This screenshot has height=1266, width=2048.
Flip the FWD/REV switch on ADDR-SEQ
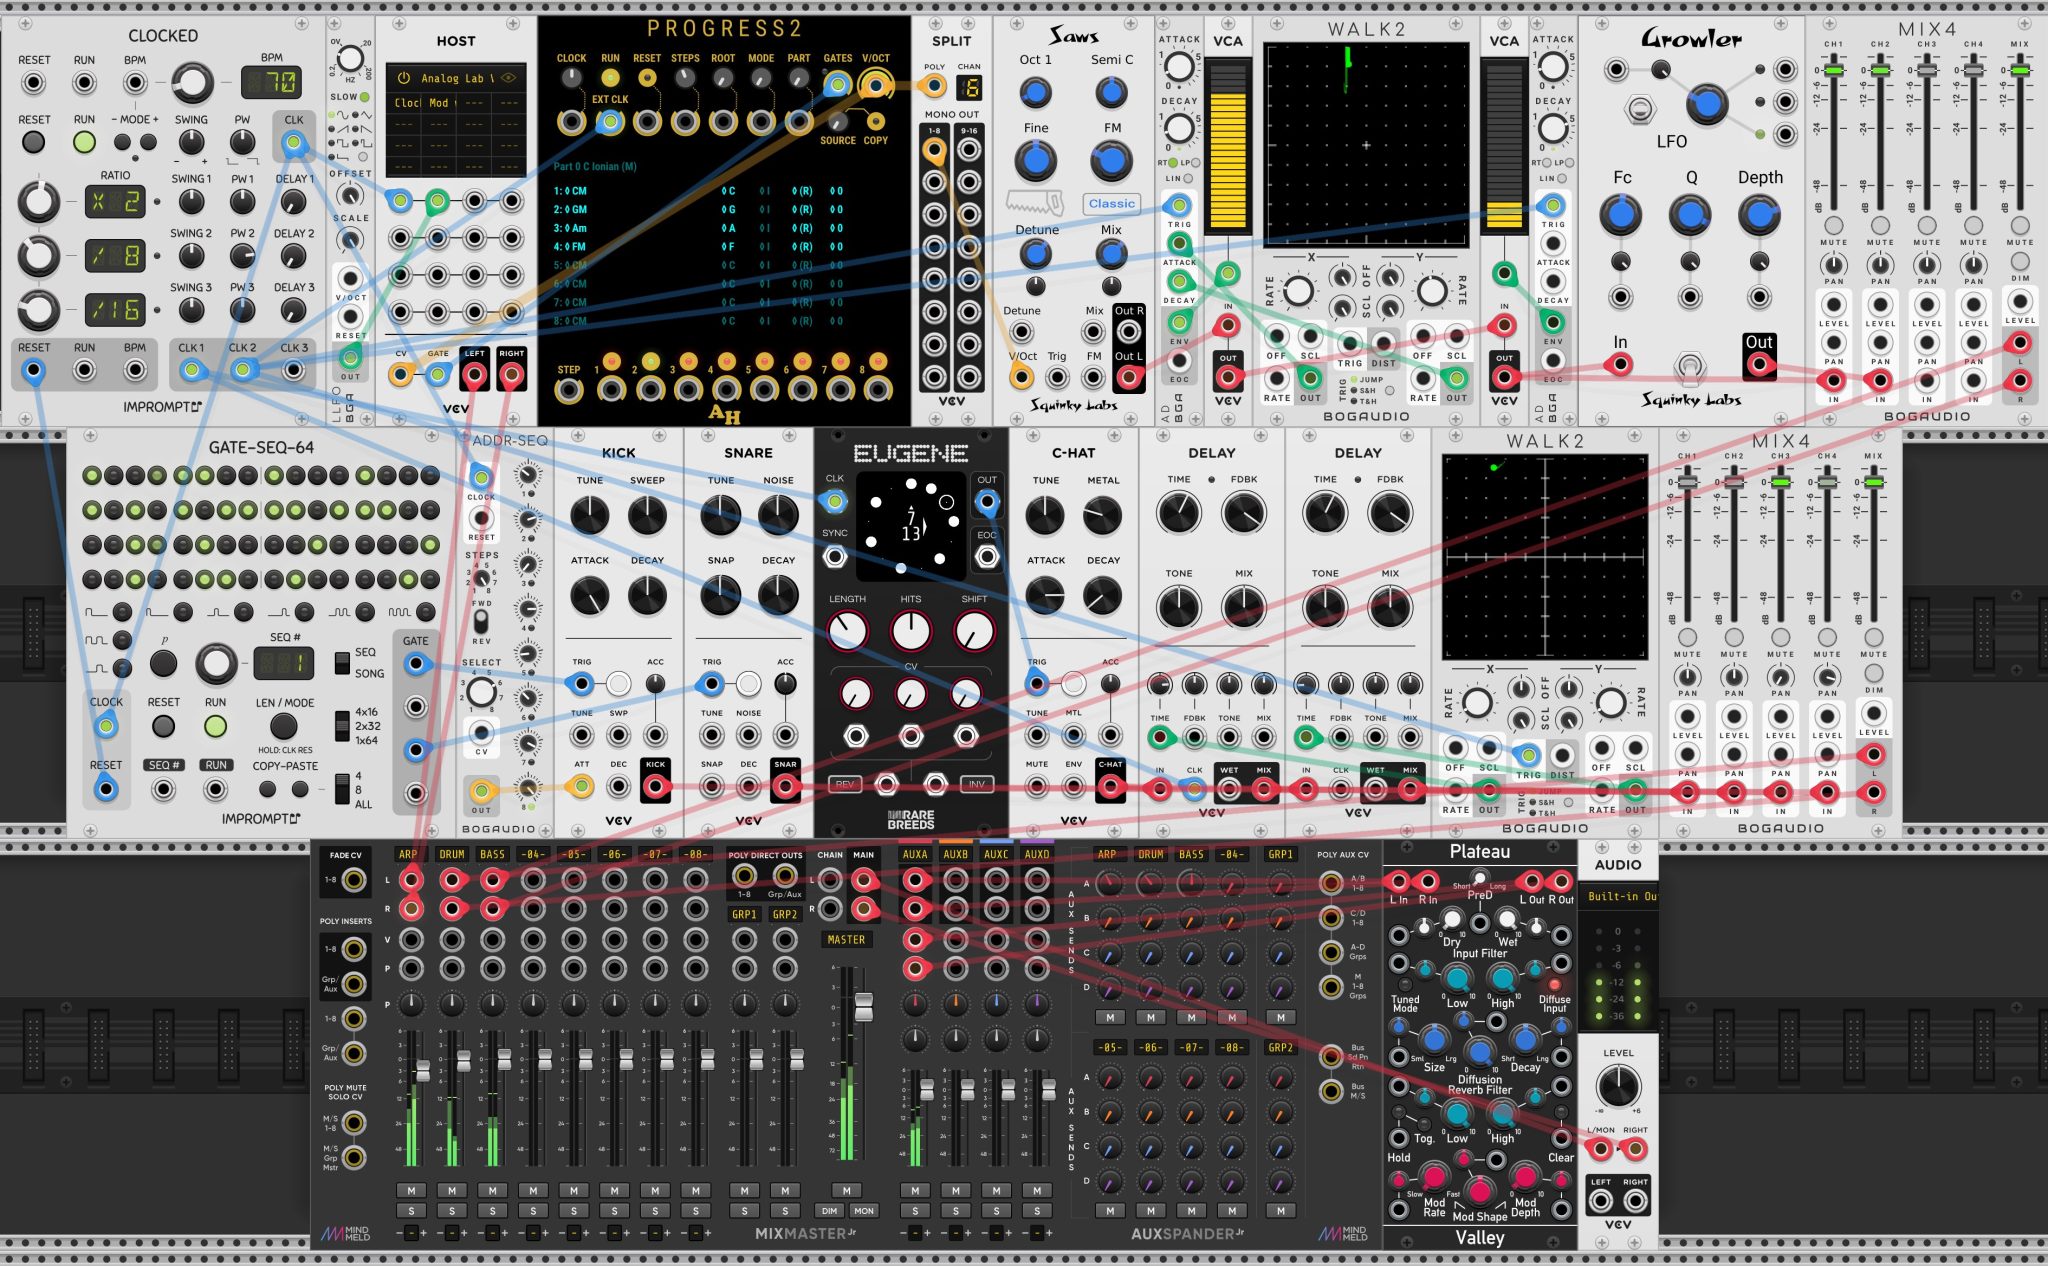pos(481,621)
